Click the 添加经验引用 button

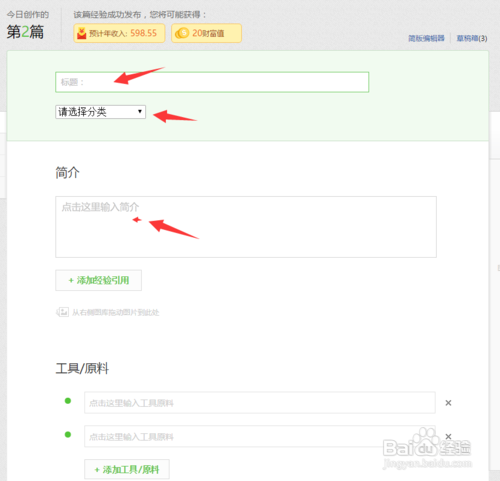[99, 280]
